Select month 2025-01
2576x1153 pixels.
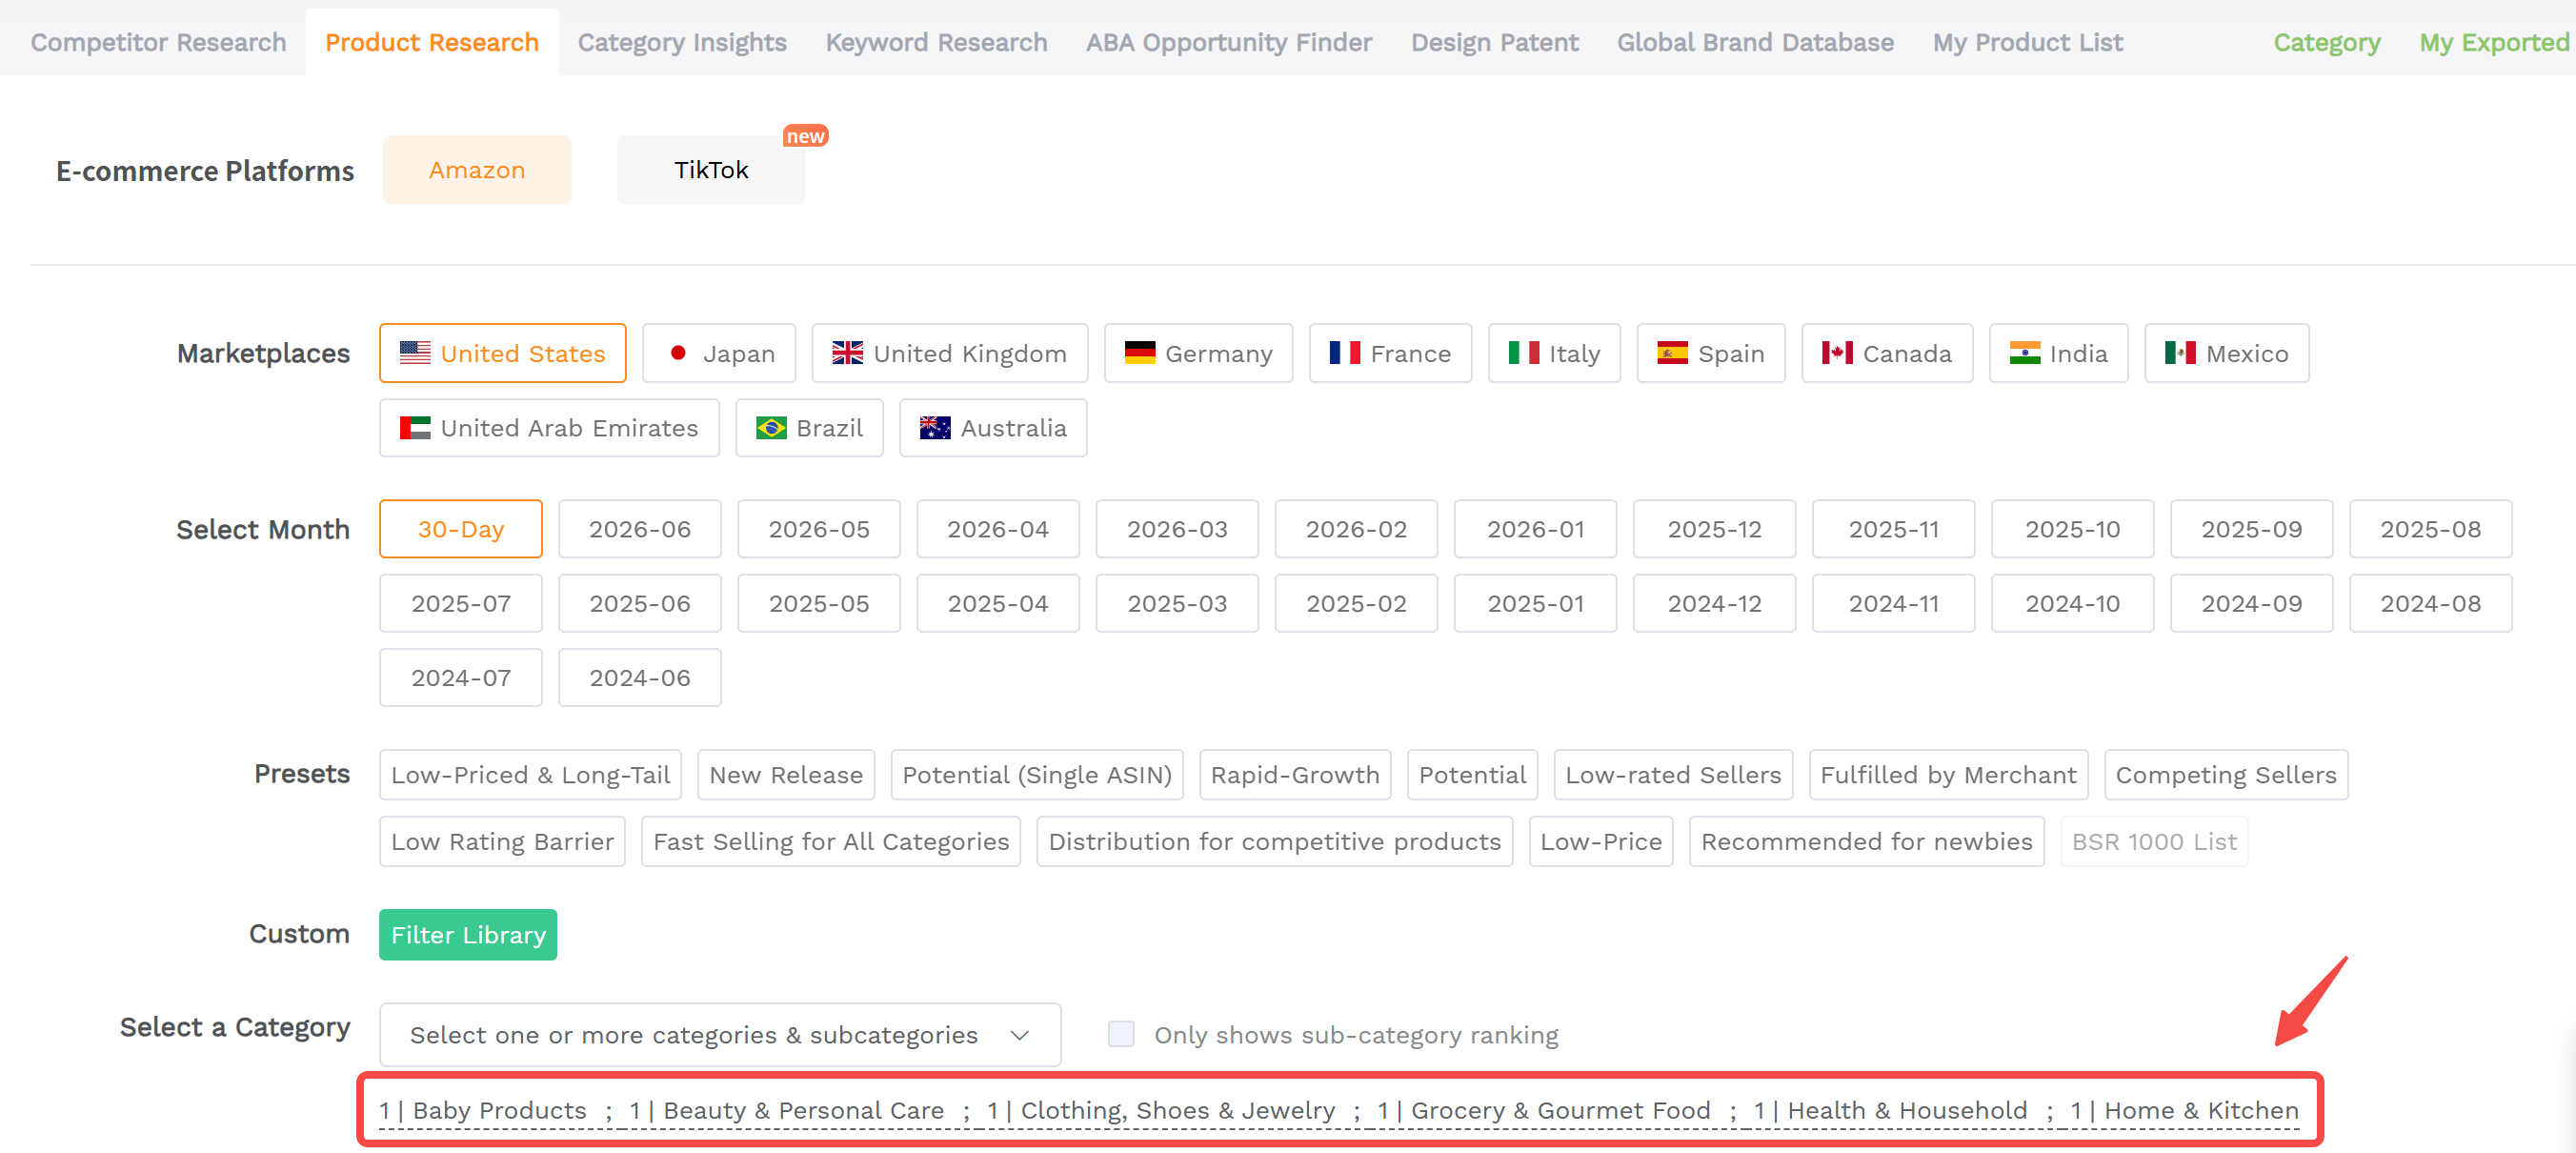pos(1535,603)
